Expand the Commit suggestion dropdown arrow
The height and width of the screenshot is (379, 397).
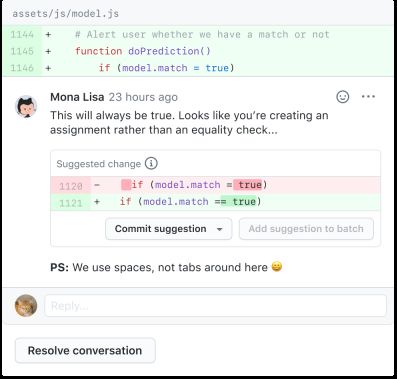tap(219, 229)
